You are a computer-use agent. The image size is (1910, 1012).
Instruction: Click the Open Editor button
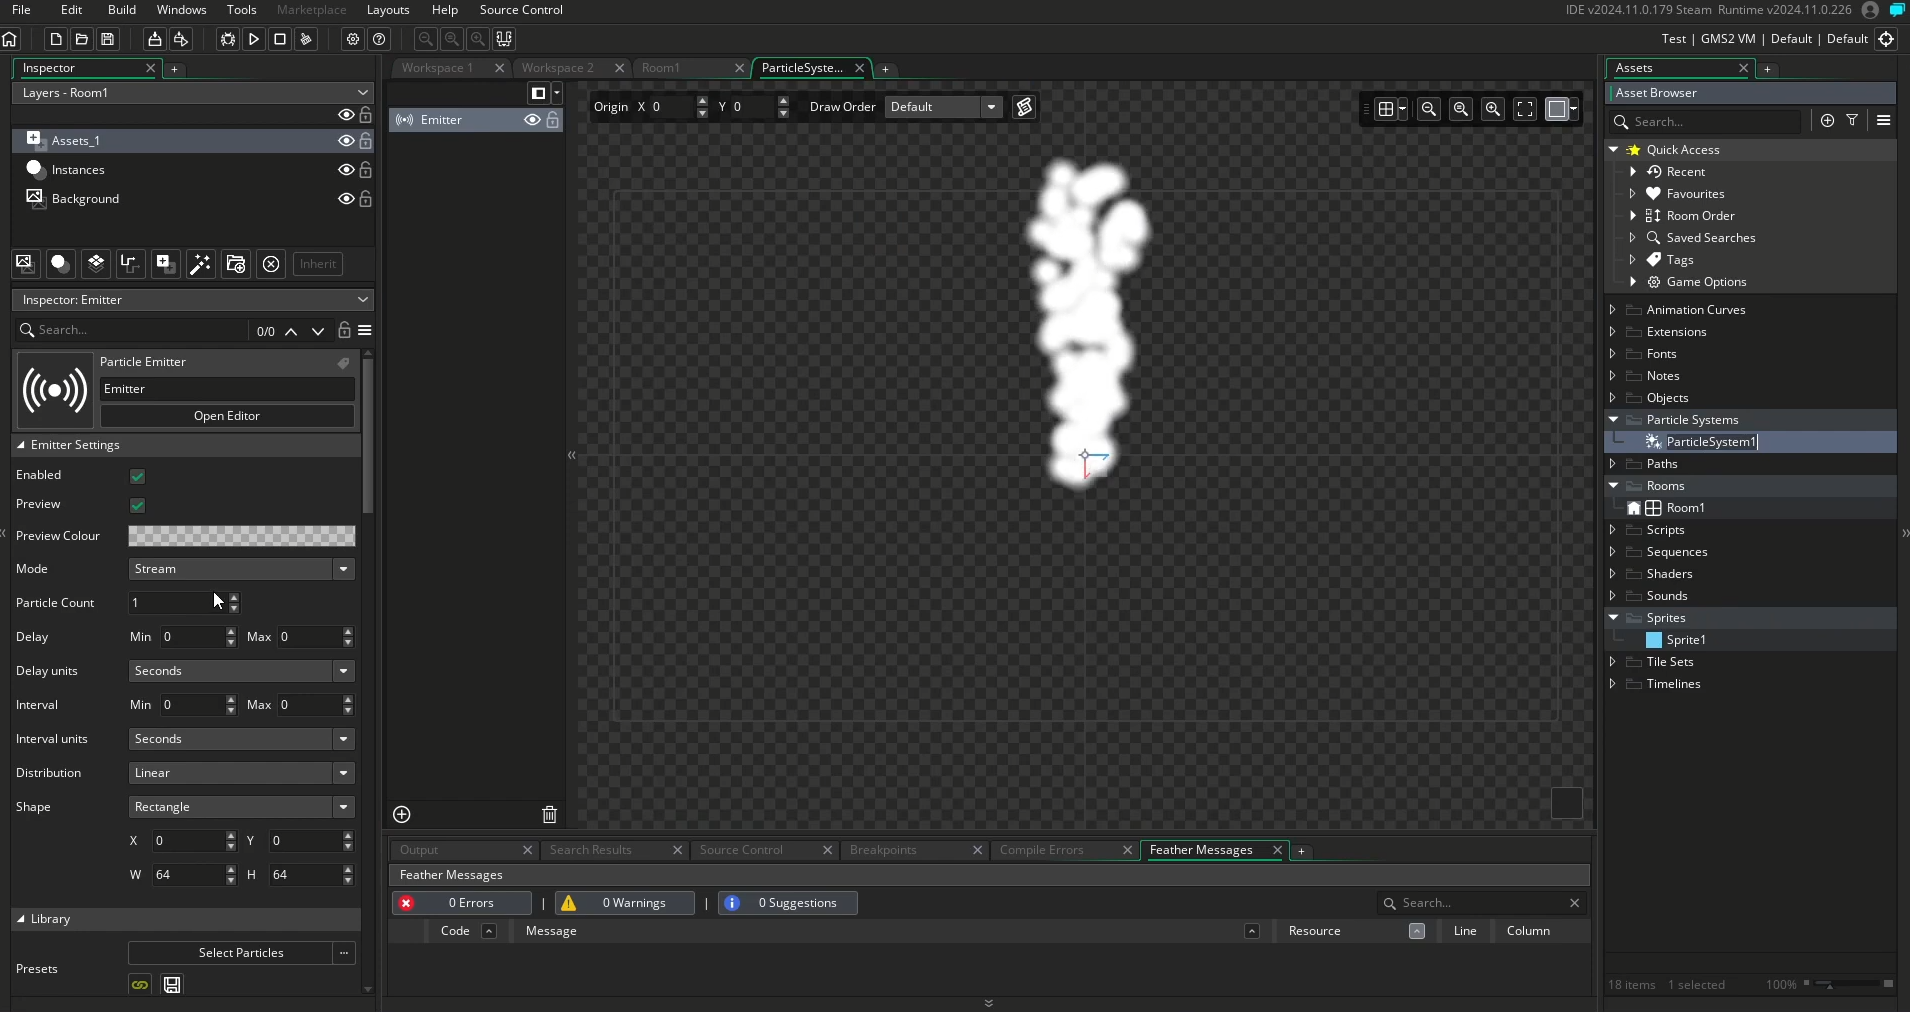[x=227, y=416]
